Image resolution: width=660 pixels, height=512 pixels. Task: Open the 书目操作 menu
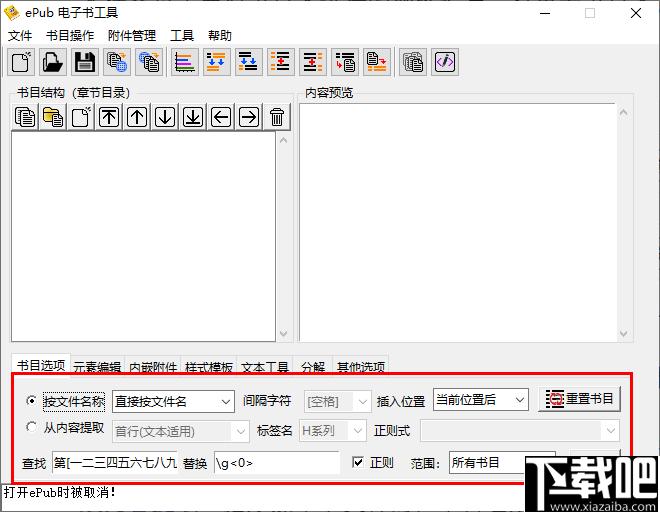click(70, 35)
